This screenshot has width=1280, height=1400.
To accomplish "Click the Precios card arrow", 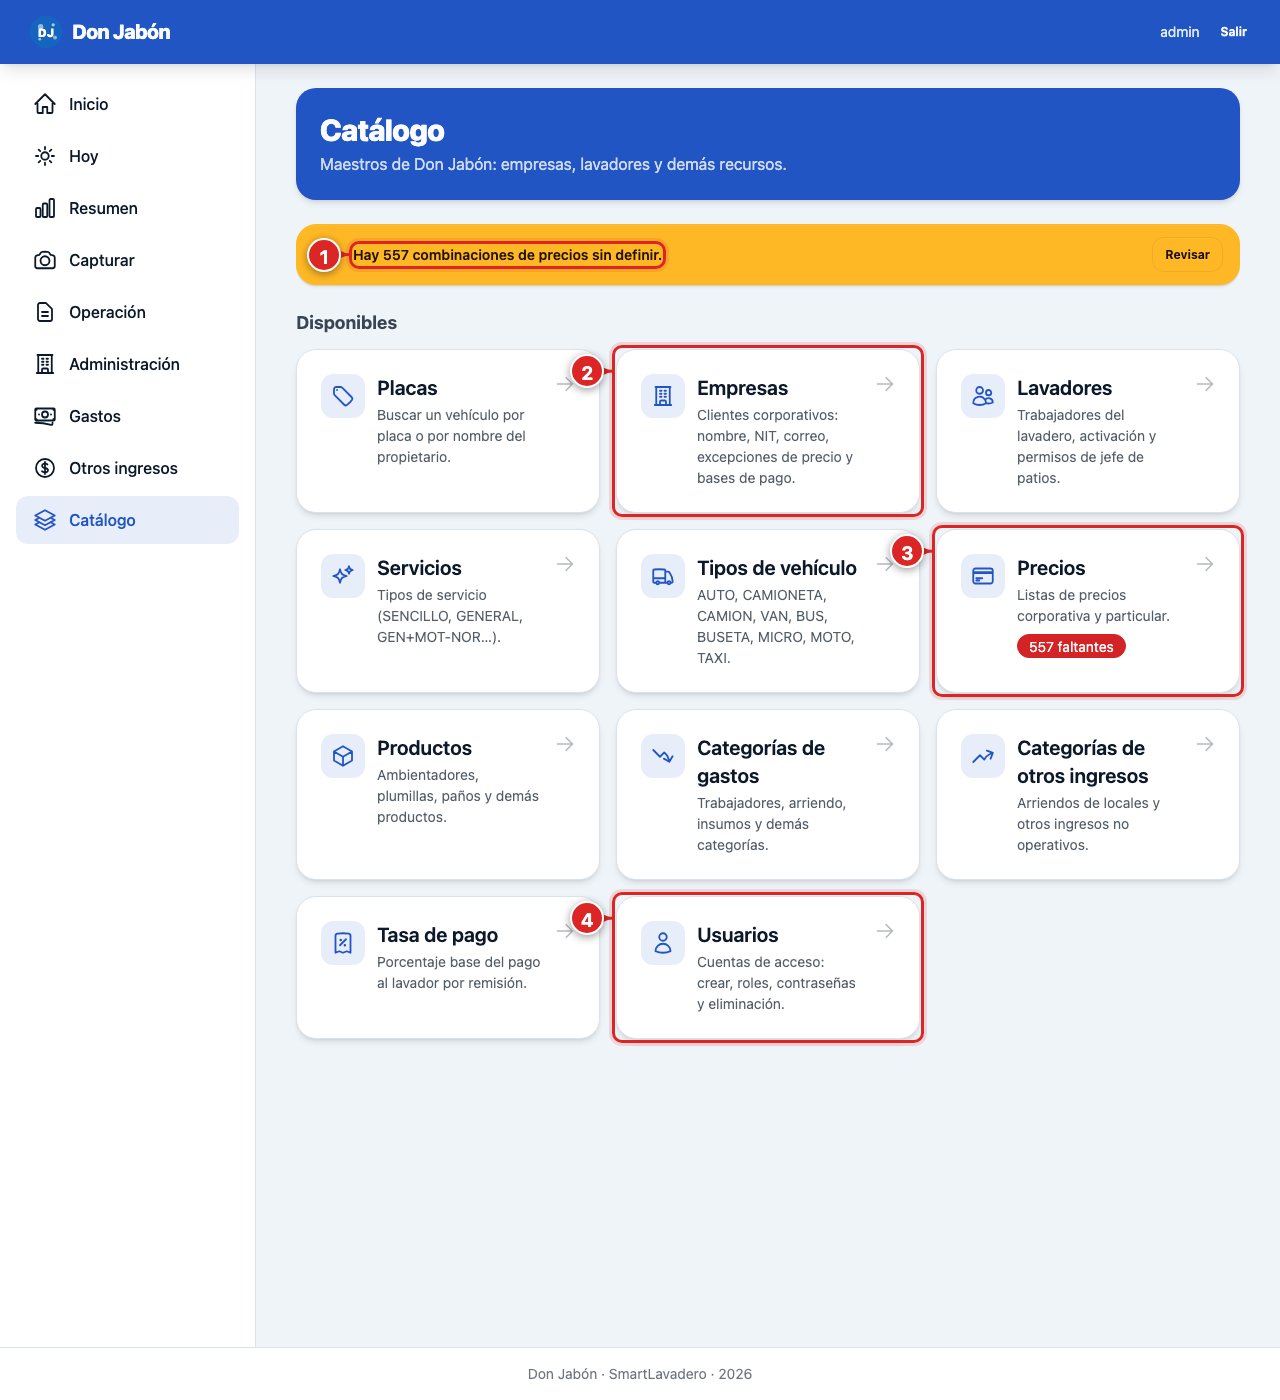I will pyautogui.click(x=1205, y=564).
